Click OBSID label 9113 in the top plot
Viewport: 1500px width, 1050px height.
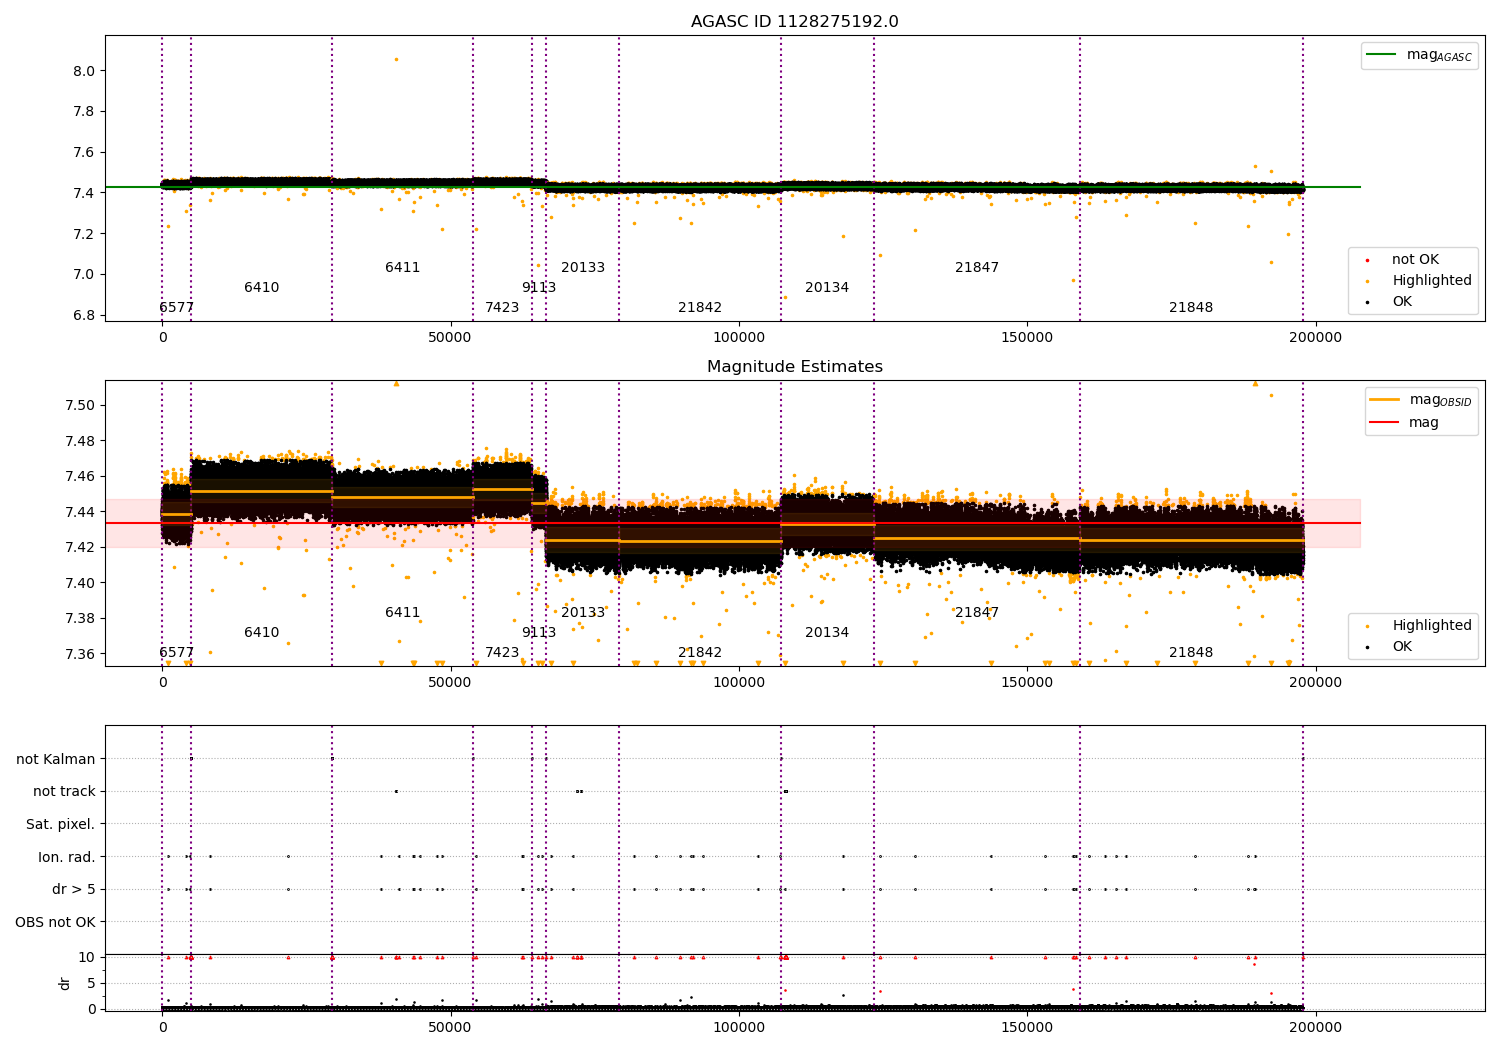click(539, 288)
